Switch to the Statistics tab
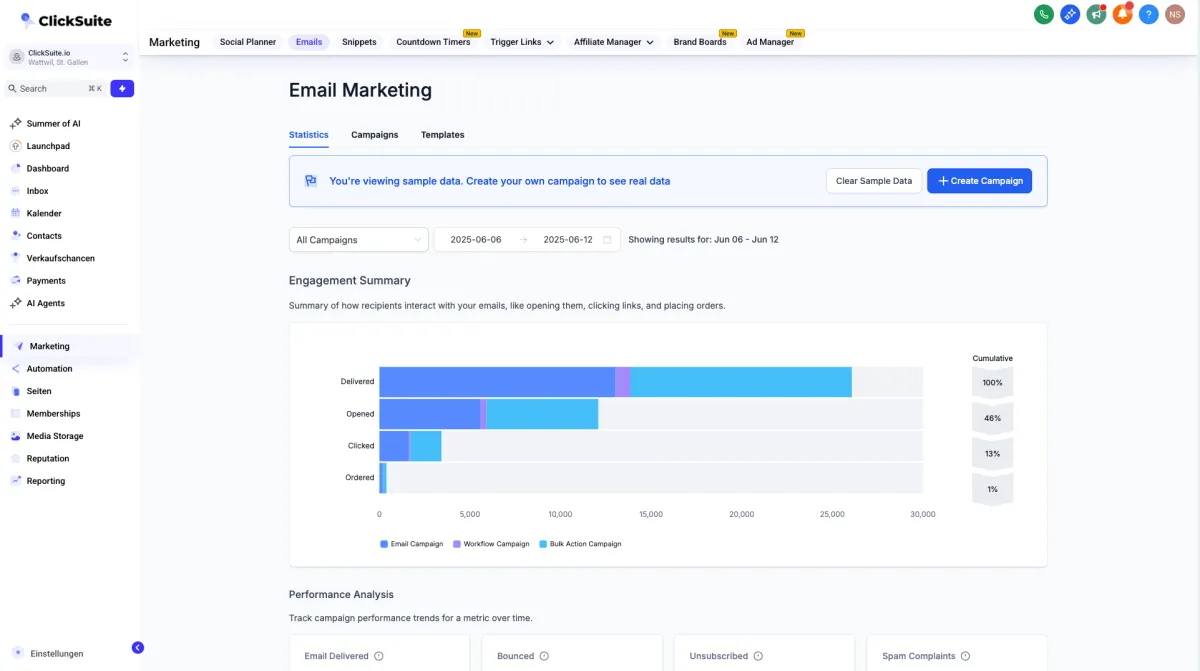The image size is (1200, 671). coord(309,135)
